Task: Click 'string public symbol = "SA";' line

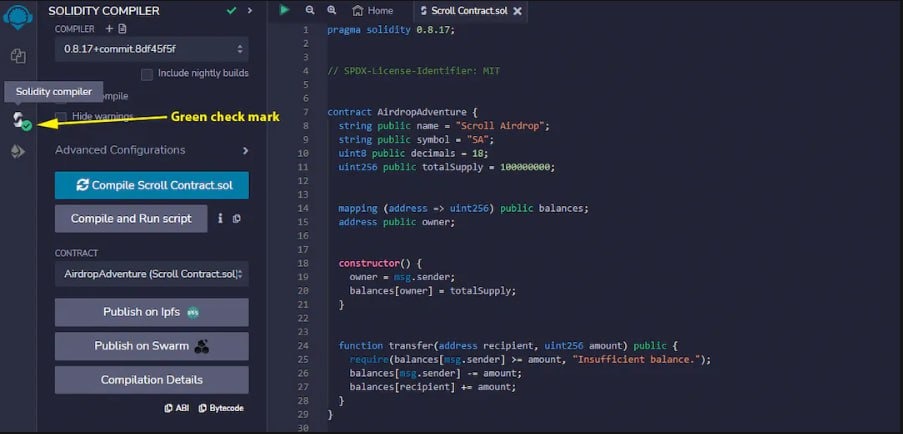Action: [x=416, y=140]
